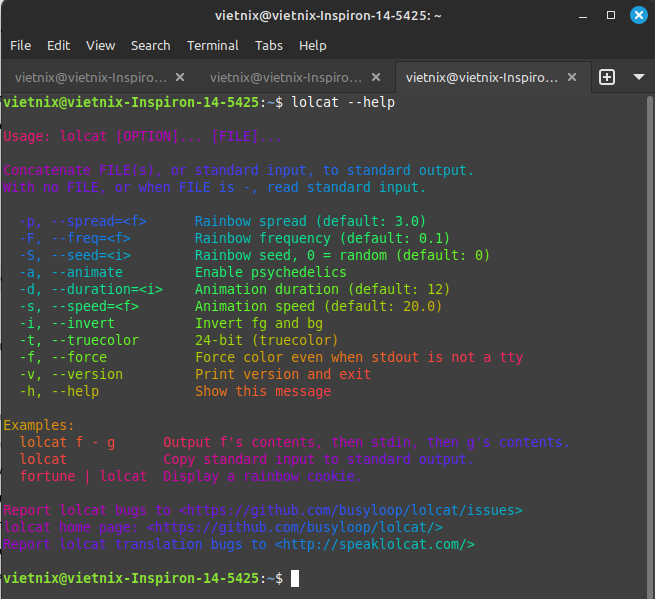Close the third active terminal tab
This screenshot has height=599, width=655.
[572, 77]
